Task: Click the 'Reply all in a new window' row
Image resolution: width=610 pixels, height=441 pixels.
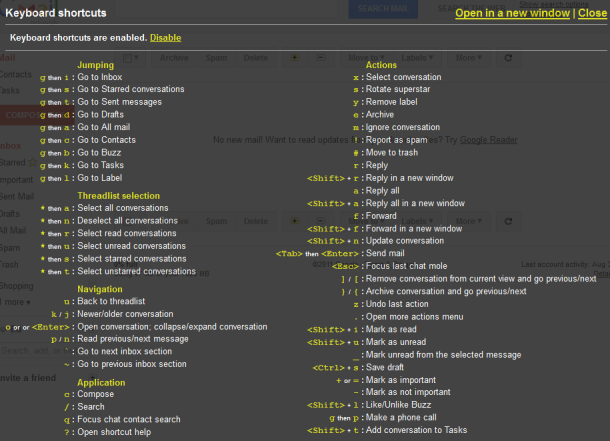Action: click(386, 203)
